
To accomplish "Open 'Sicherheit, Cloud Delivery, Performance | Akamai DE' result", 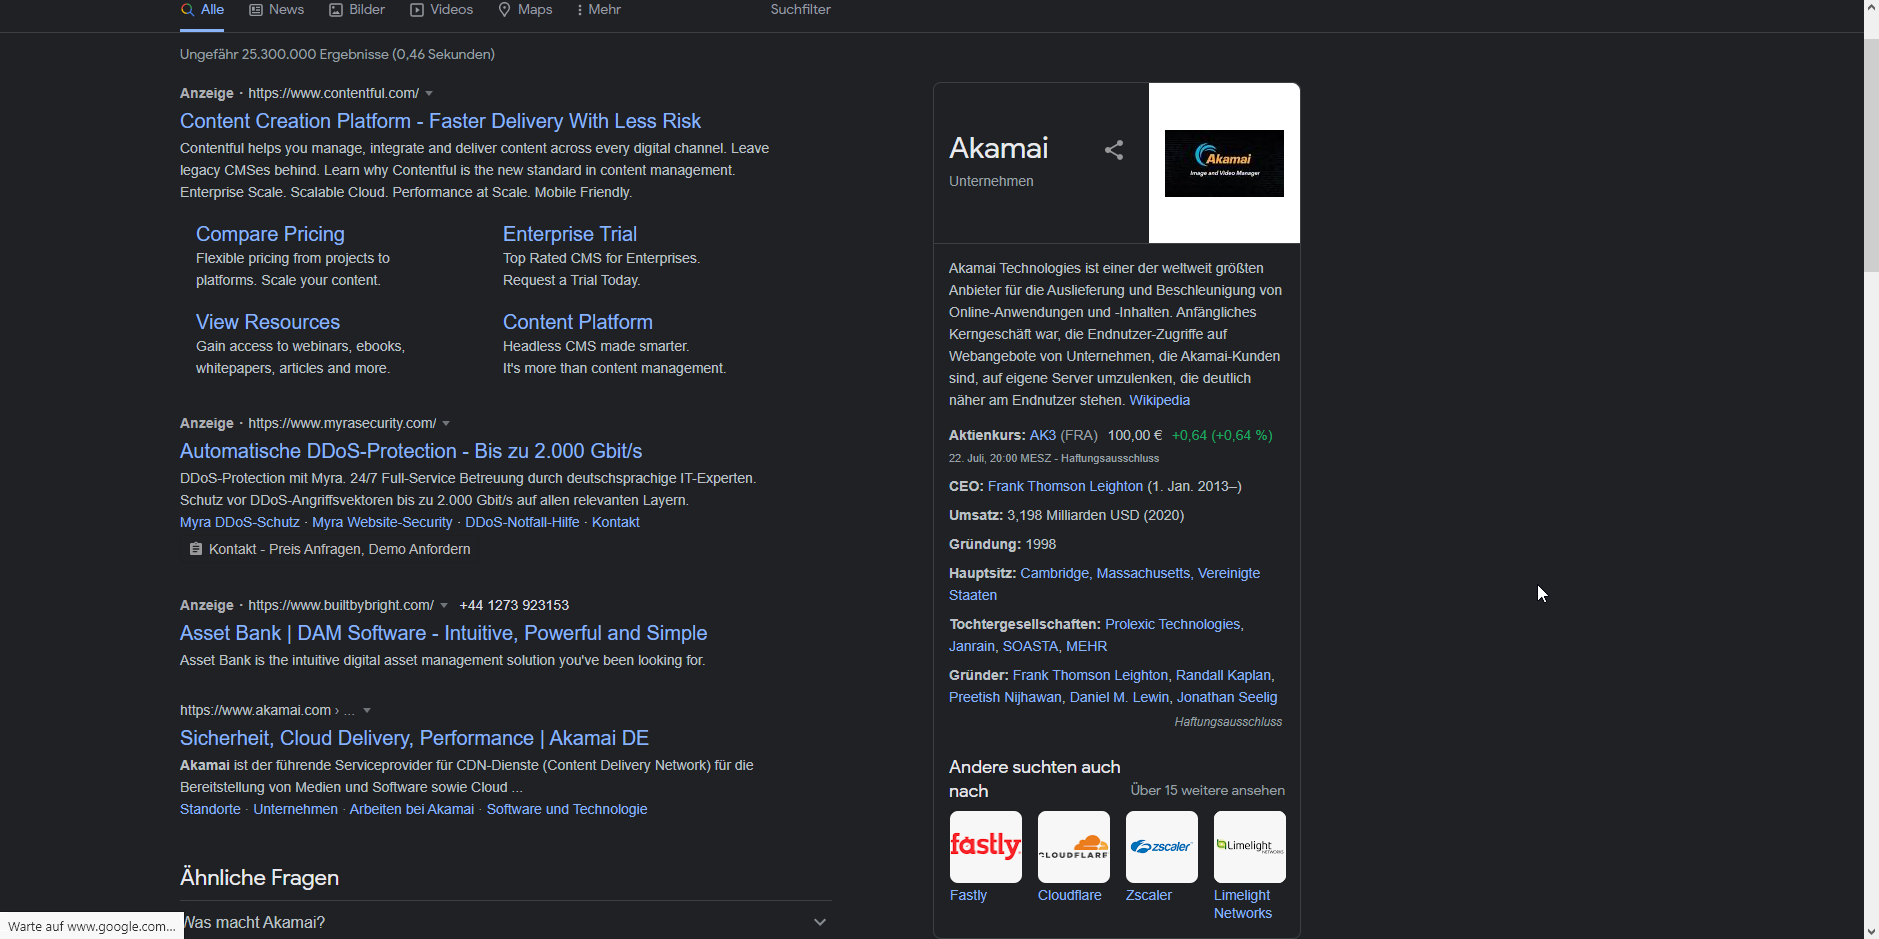I will (x=414, y=738).
